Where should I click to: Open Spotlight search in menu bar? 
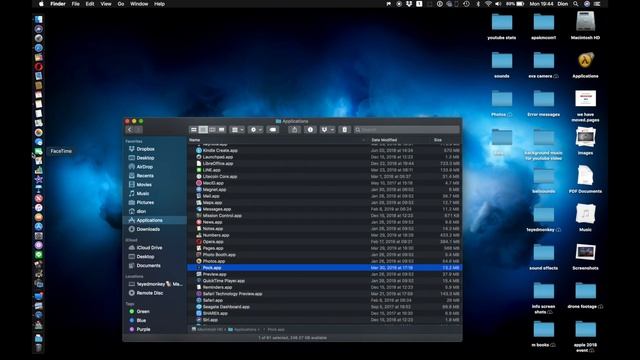(x=576, y=4)
